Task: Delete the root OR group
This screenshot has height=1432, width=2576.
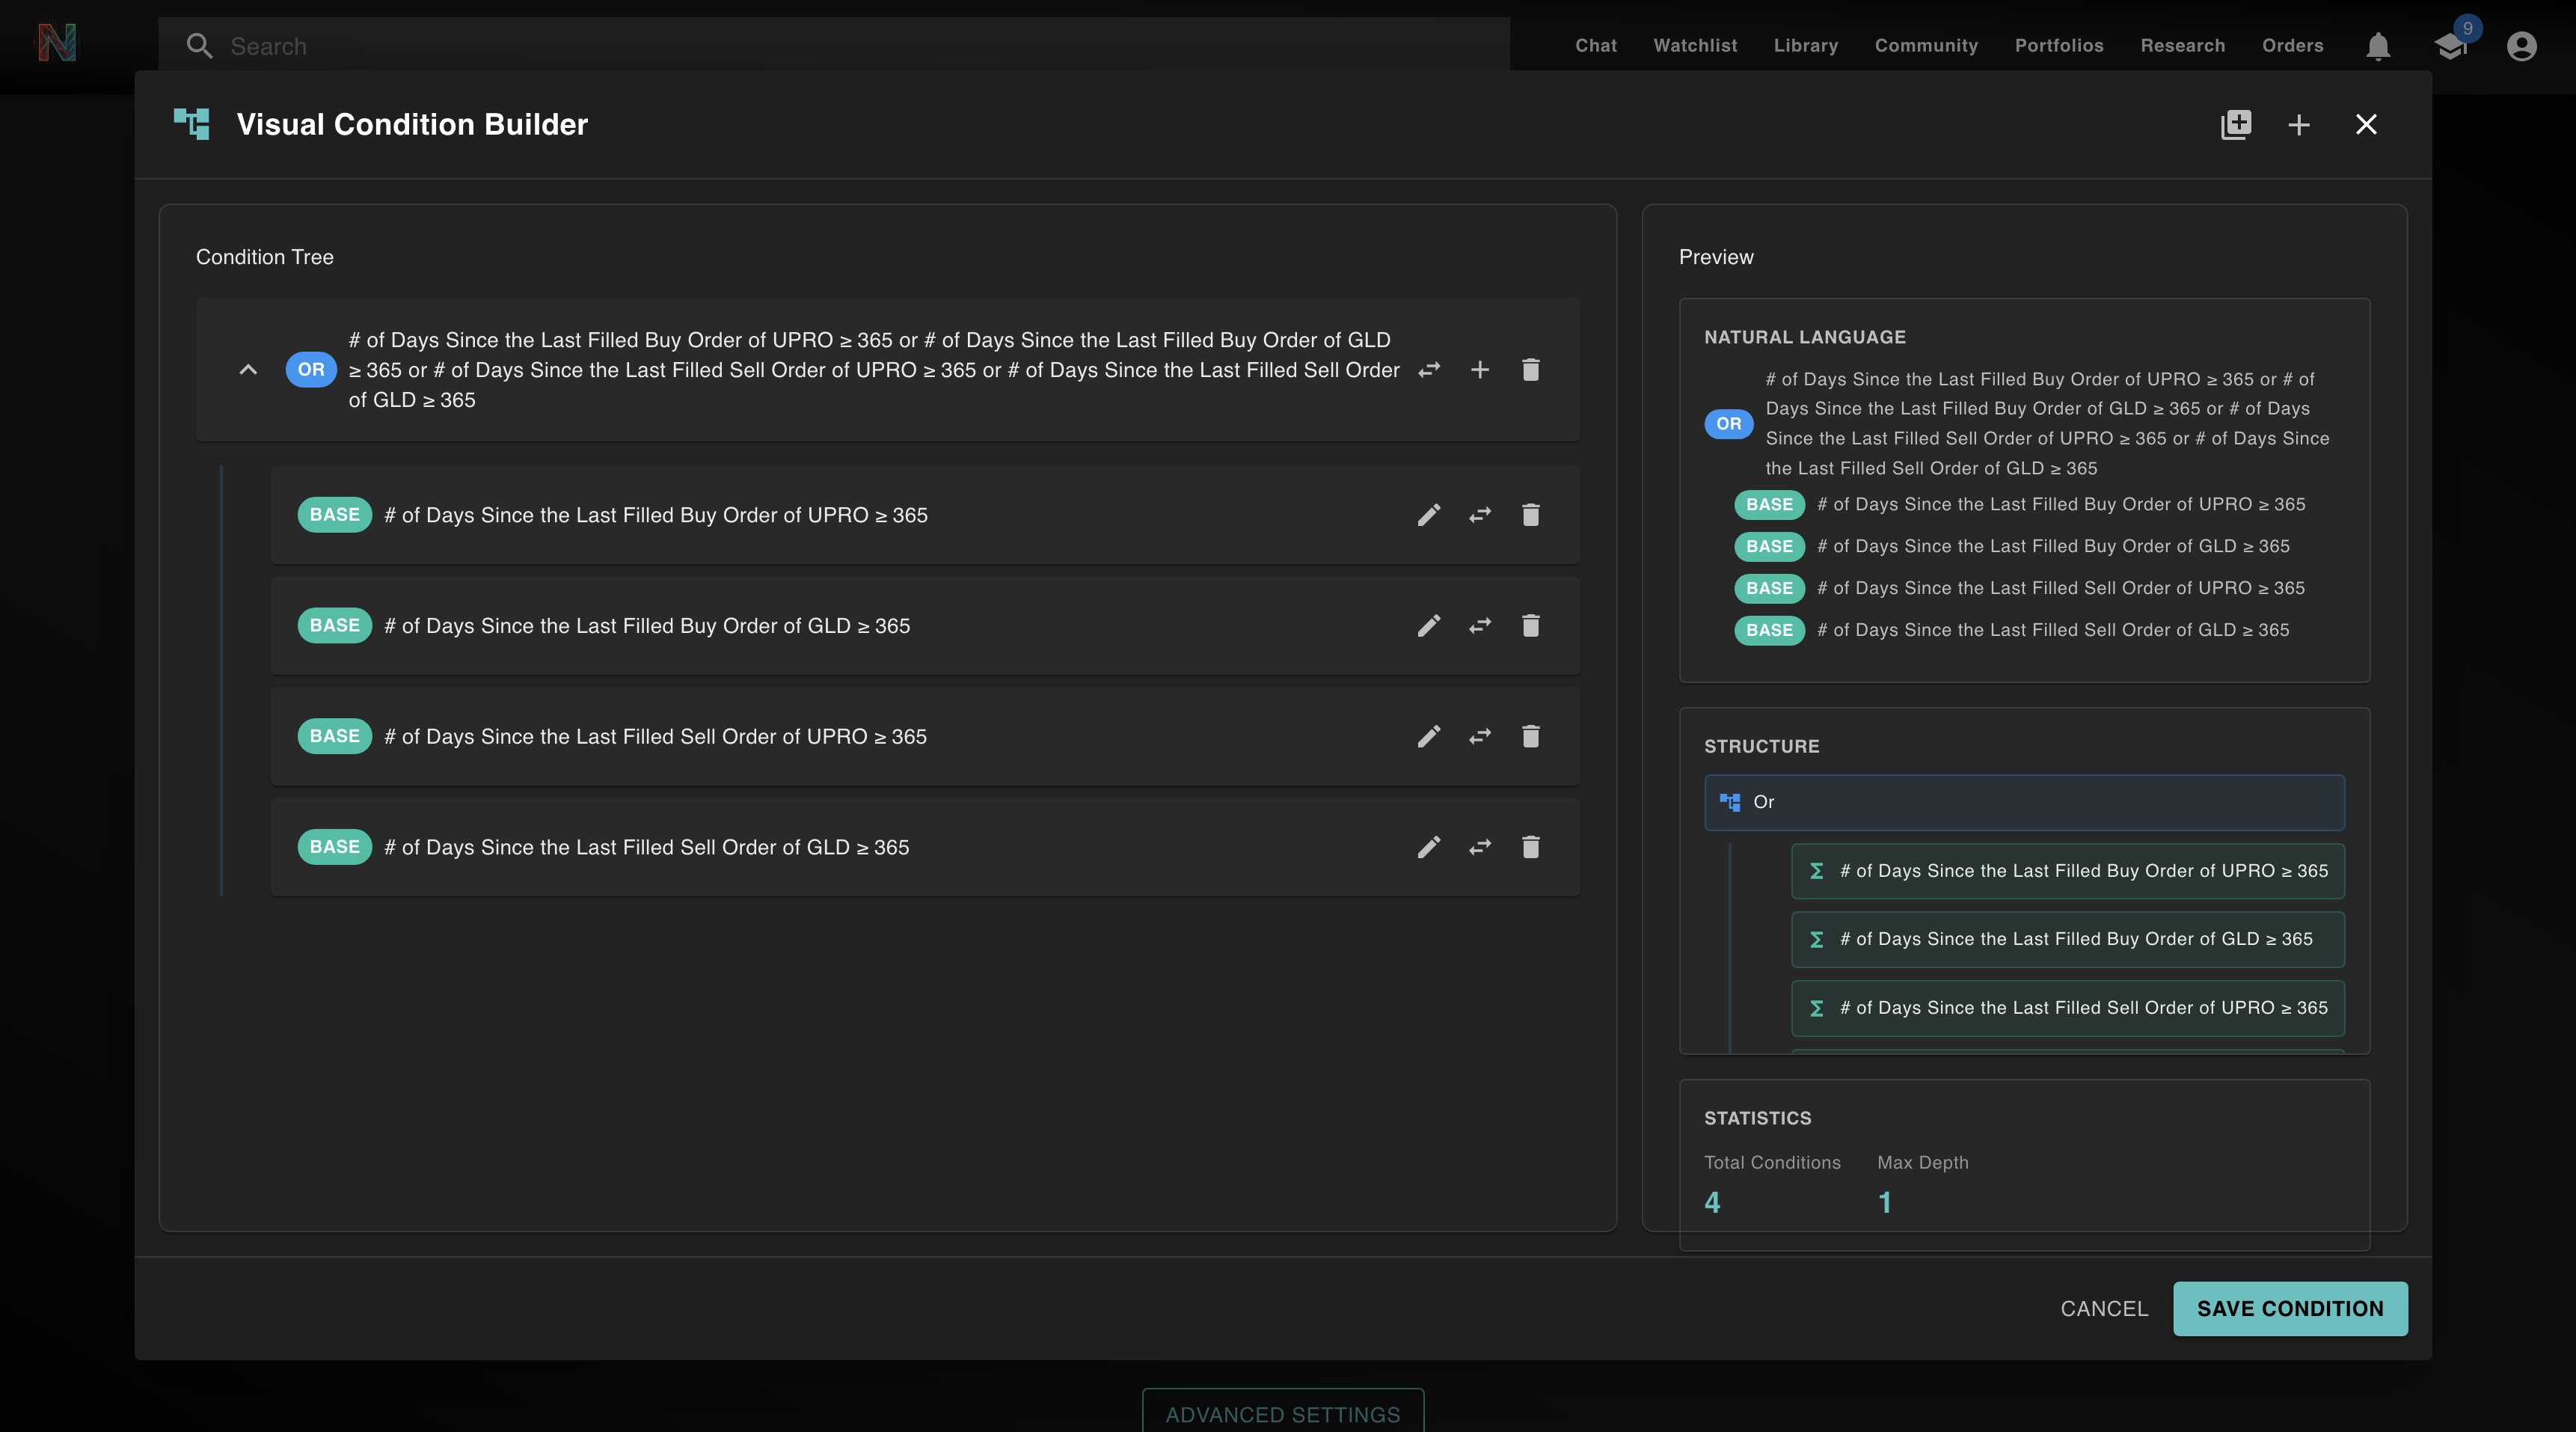Action: point(1531,369)
